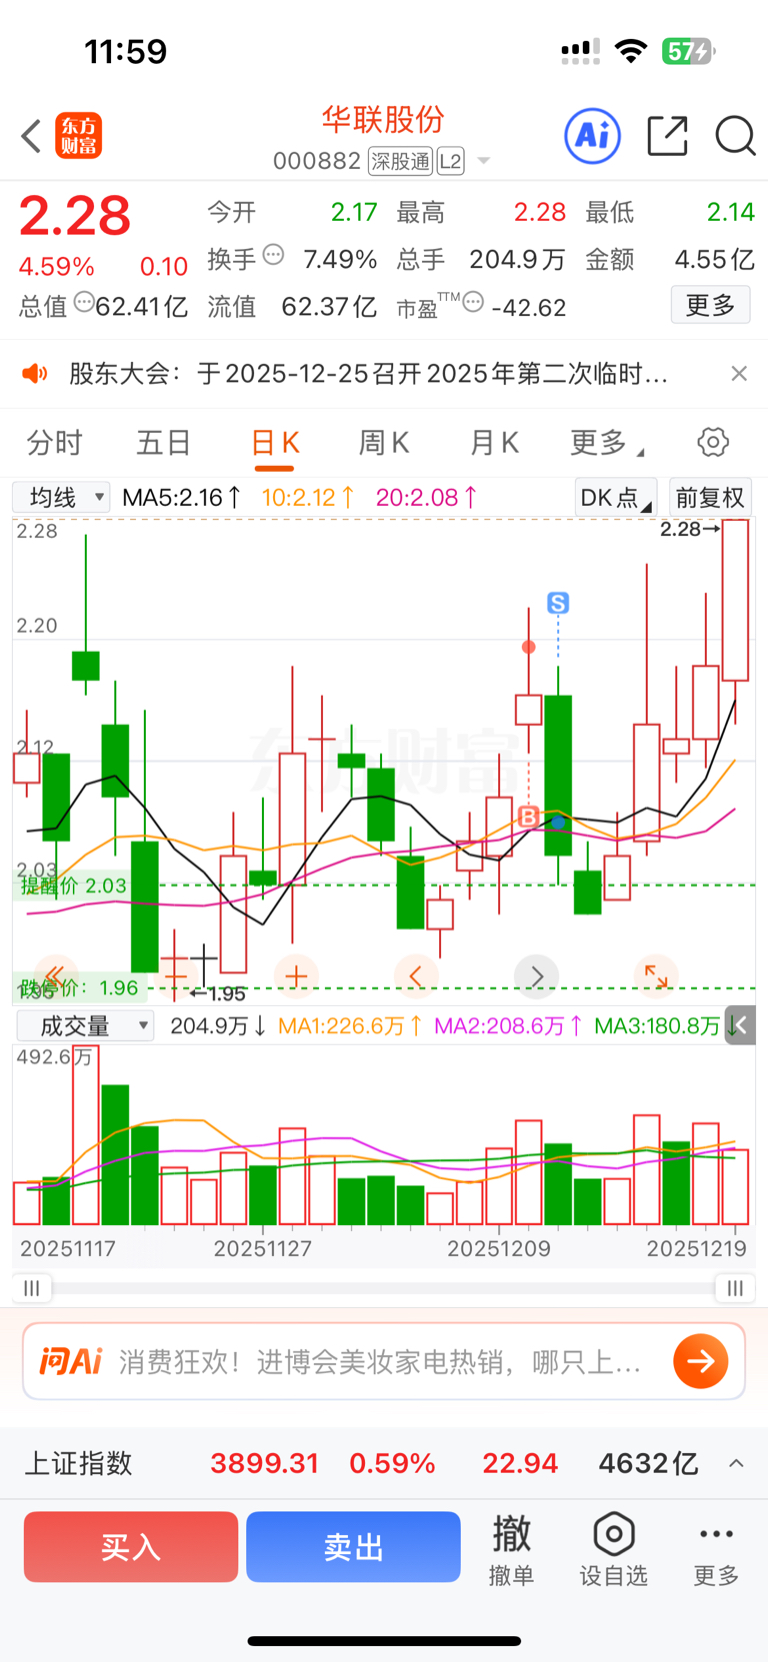Tap the 市盈 TTM info icon
This screenshot has height=1663, width=768.
[473, 301]
